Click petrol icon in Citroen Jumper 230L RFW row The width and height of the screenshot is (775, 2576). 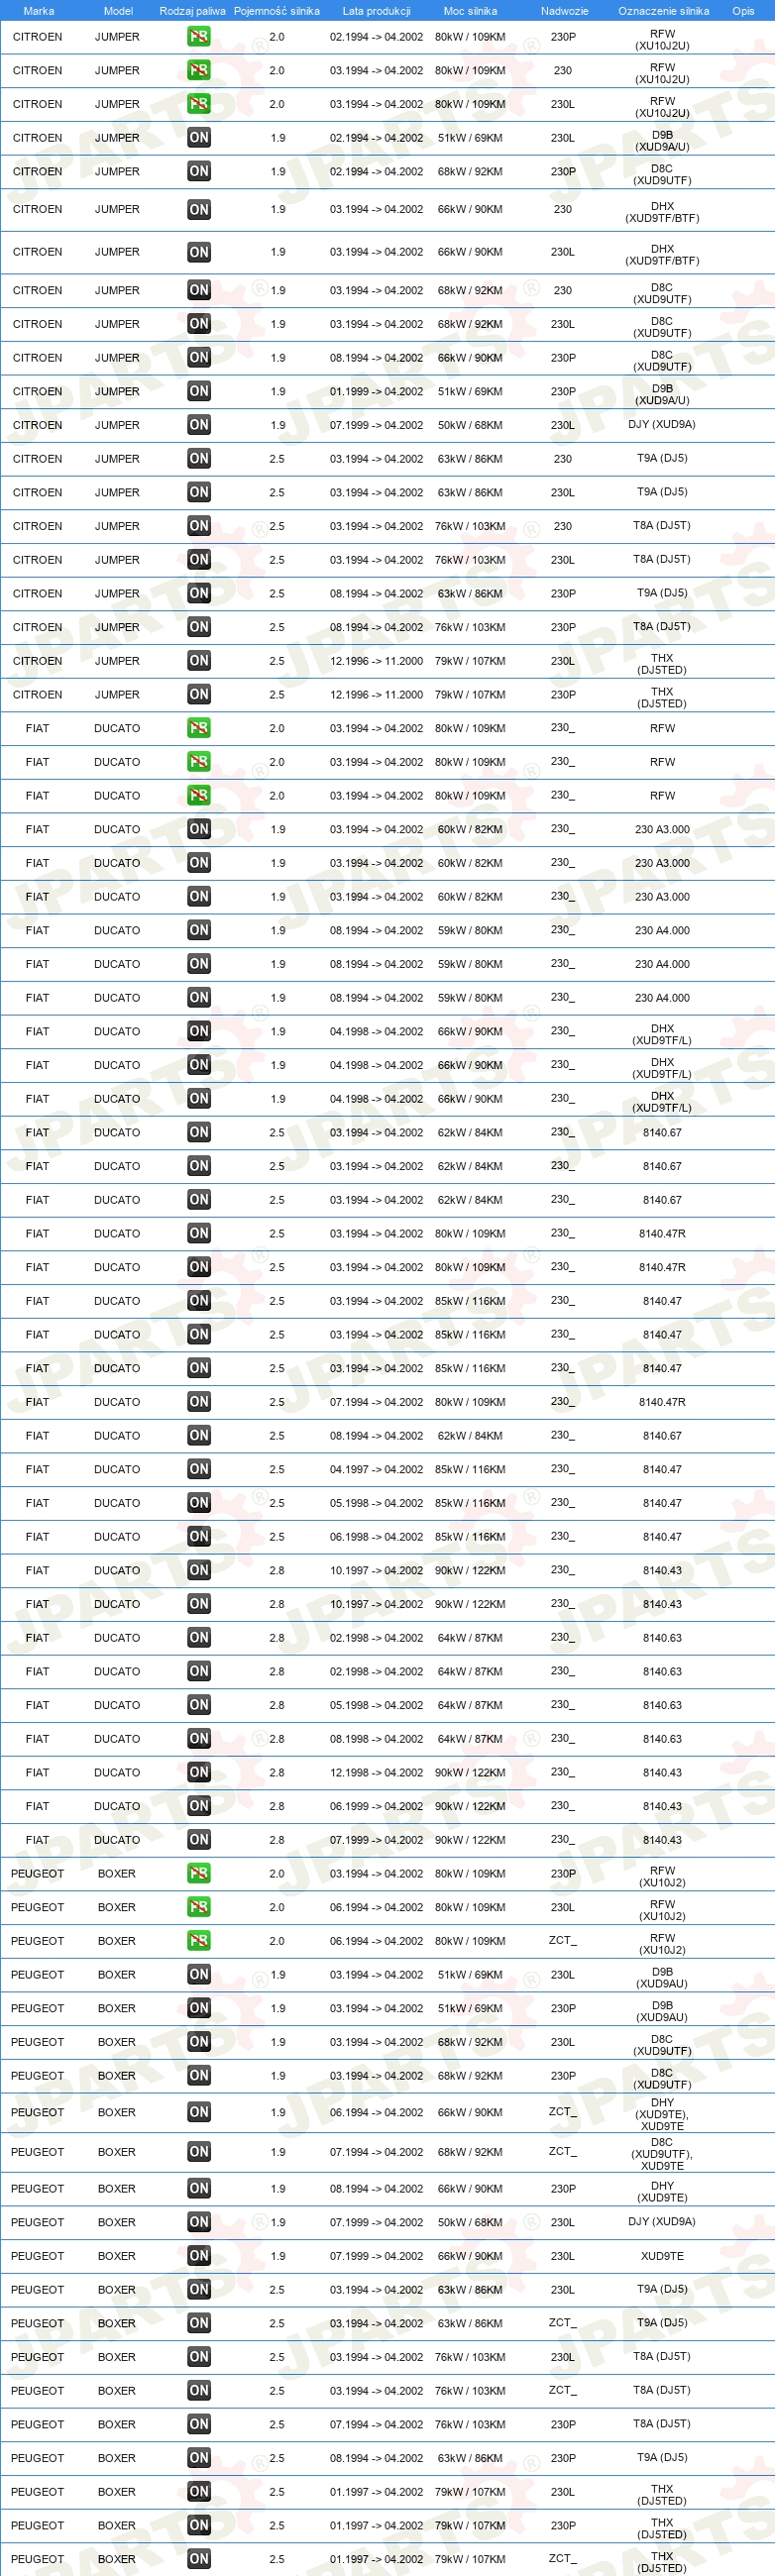click(199, 104)
